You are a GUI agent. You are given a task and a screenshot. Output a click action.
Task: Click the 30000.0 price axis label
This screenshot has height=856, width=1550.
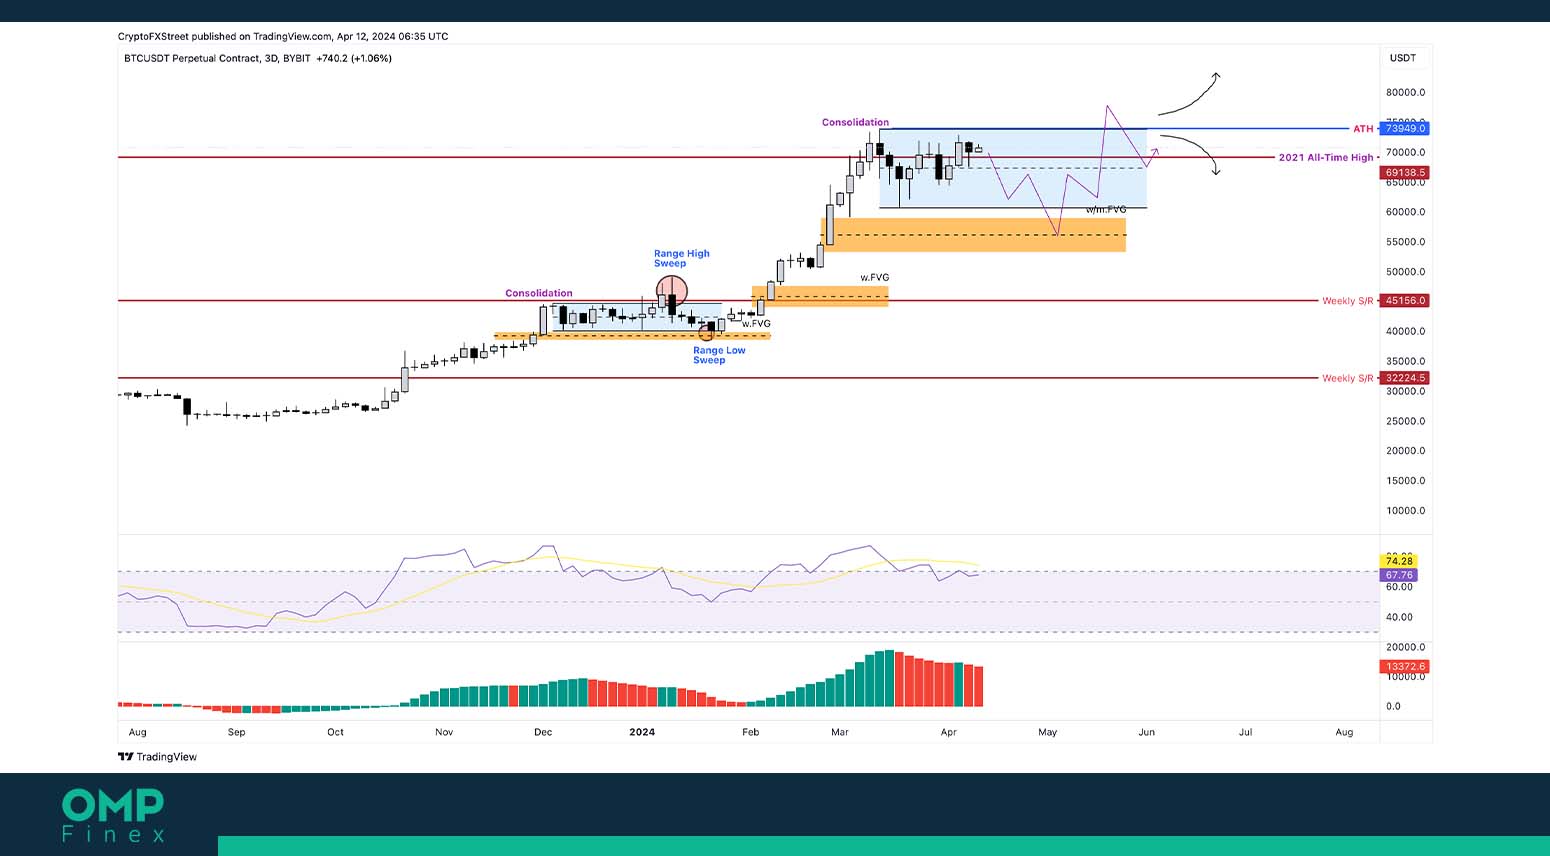[x=1405, y=391]
